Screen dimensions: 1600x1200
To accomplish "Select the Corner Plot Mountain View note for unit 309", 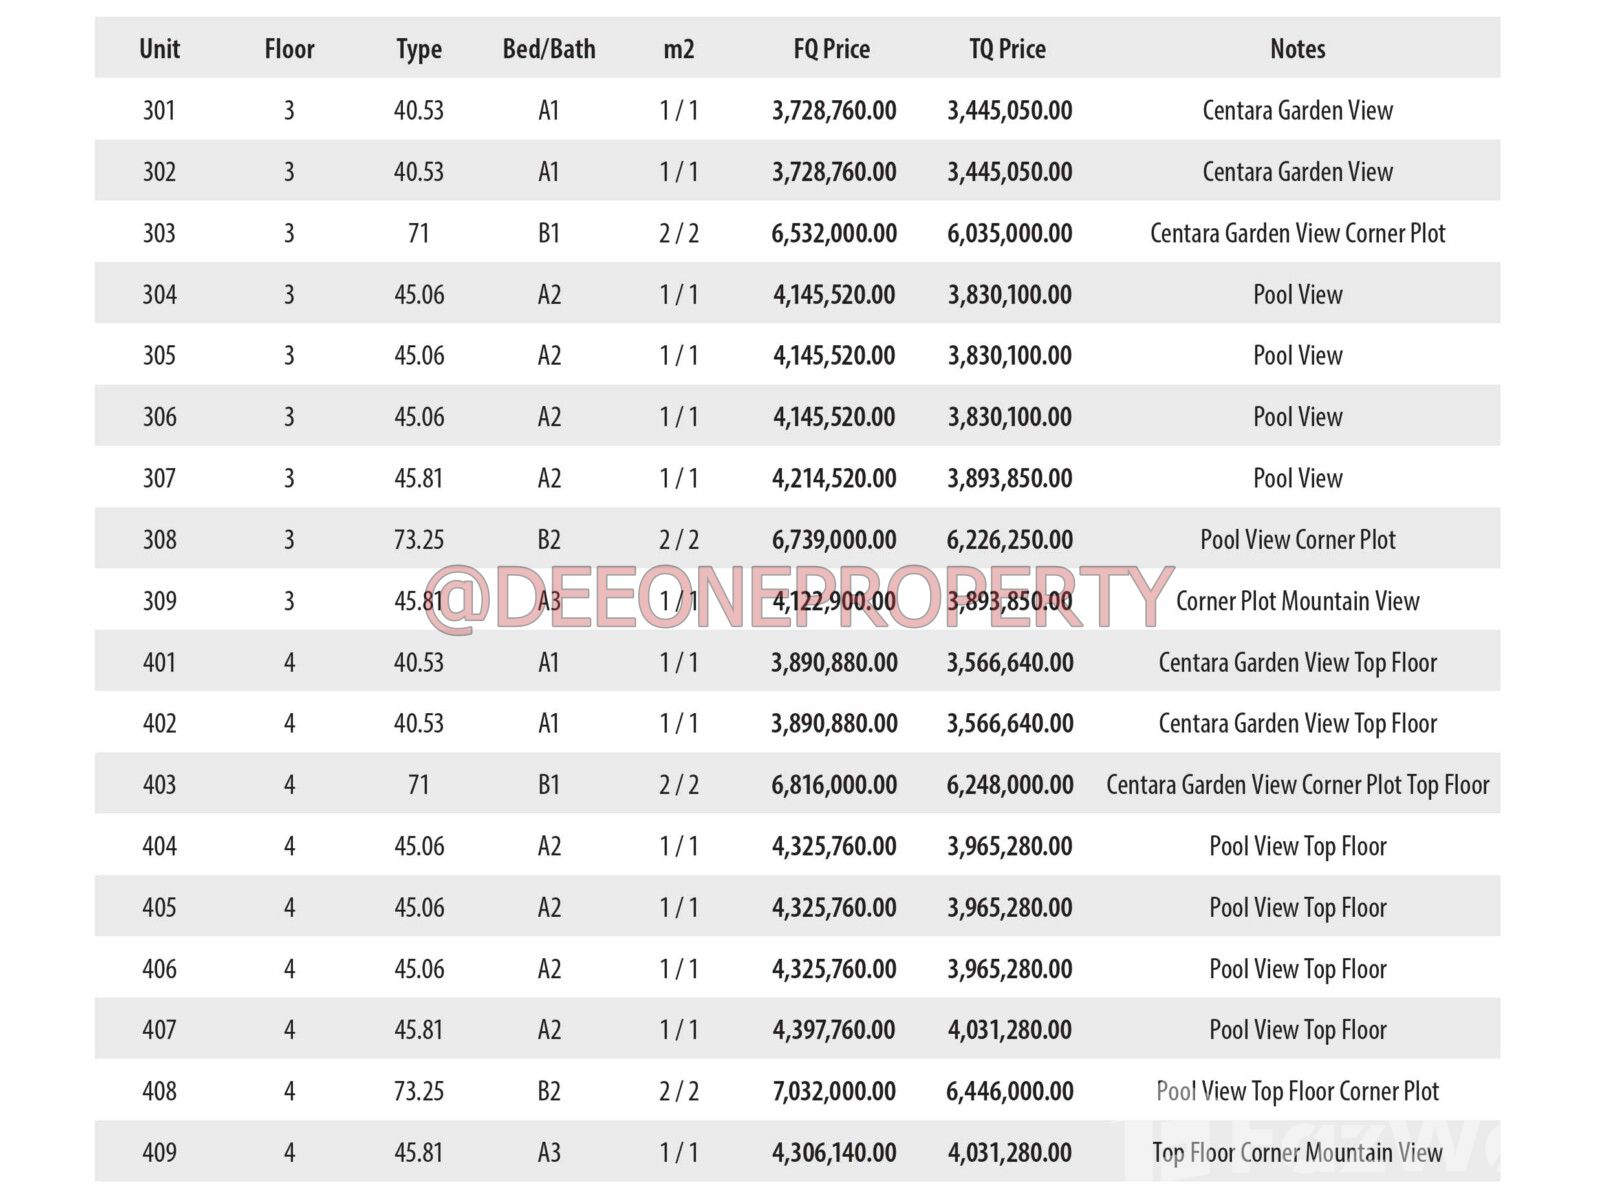I will 1297,601.
